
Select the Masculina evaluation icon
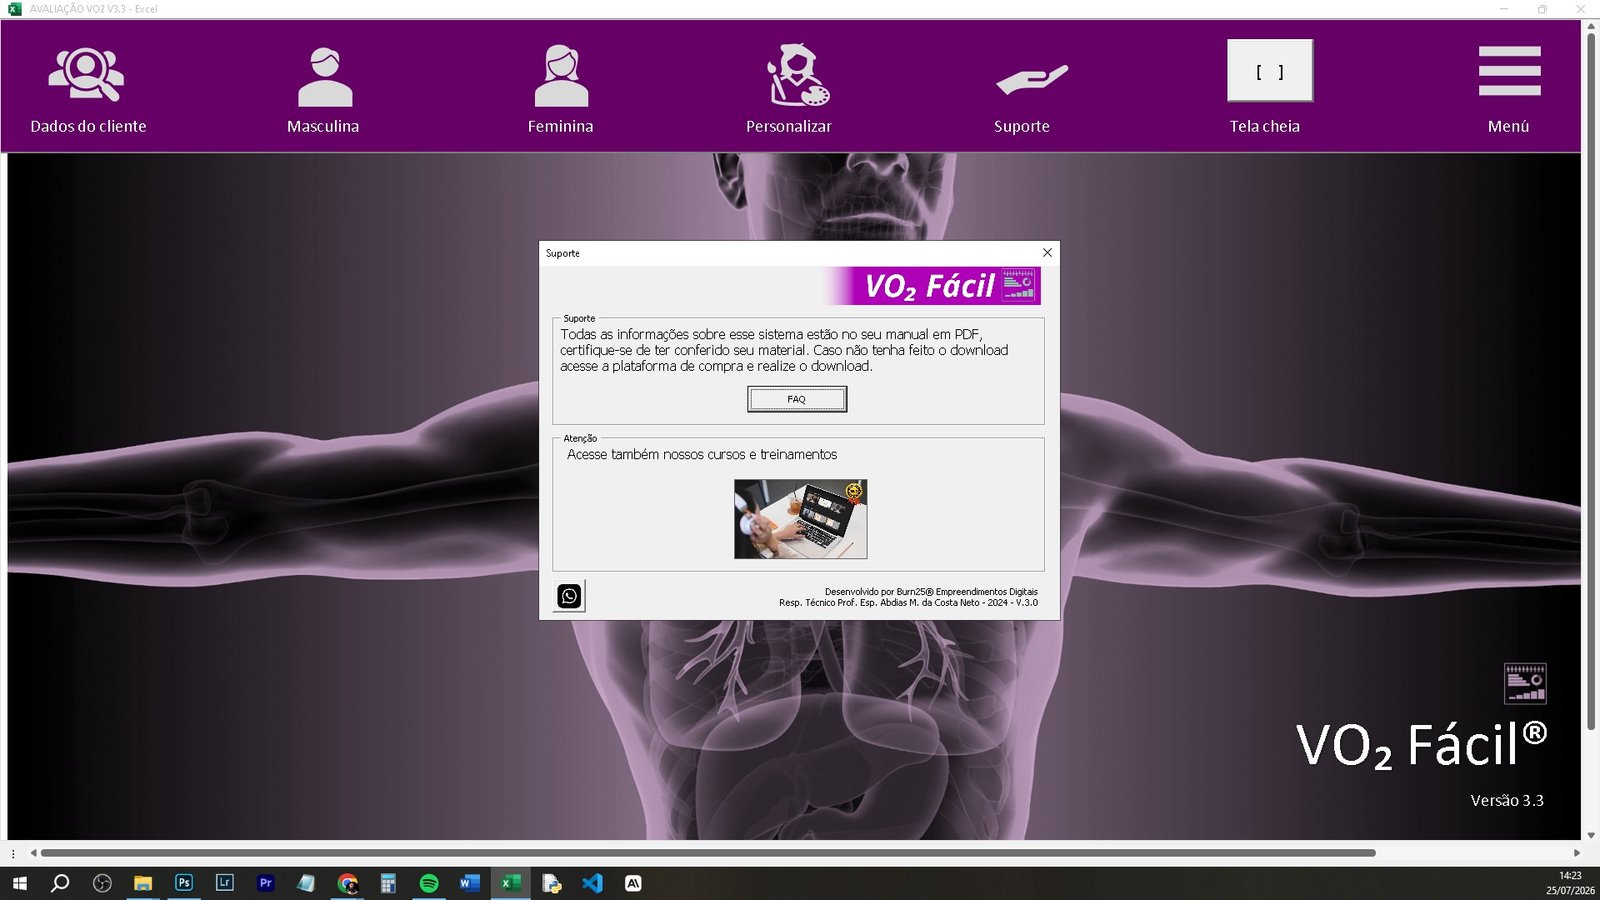[x=325, y=77]
